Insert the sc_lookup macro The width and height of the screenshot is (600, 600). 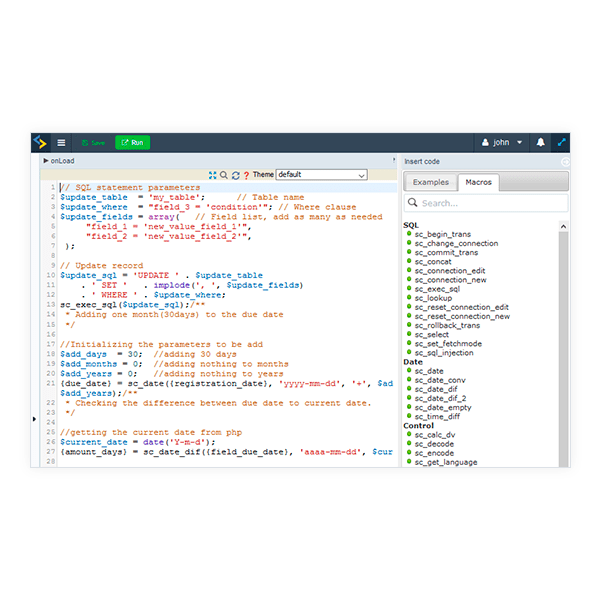pos(433,298)
